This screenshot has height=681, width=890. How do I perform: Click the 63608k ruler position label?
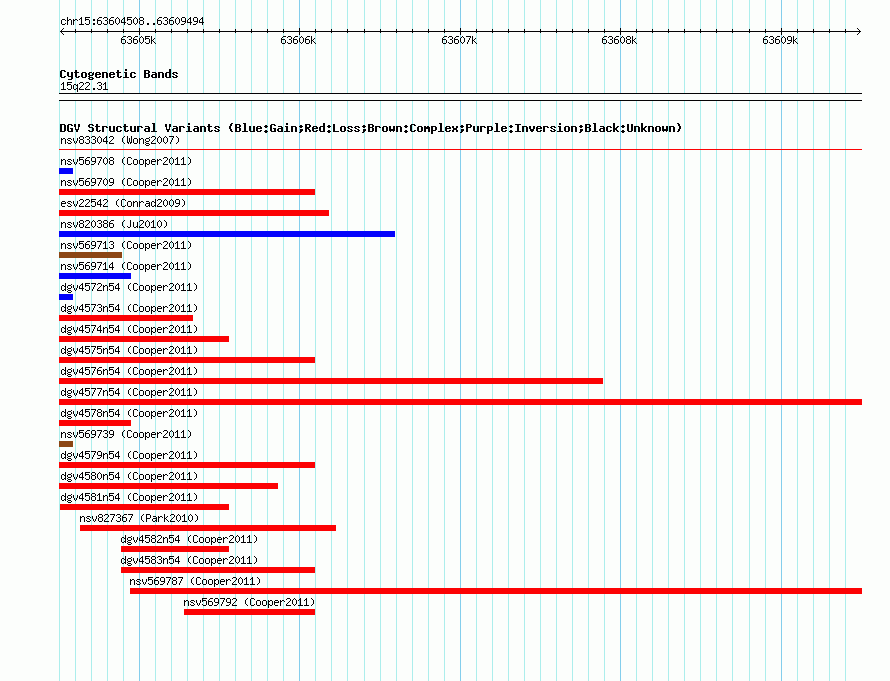(x=619, y=40)
